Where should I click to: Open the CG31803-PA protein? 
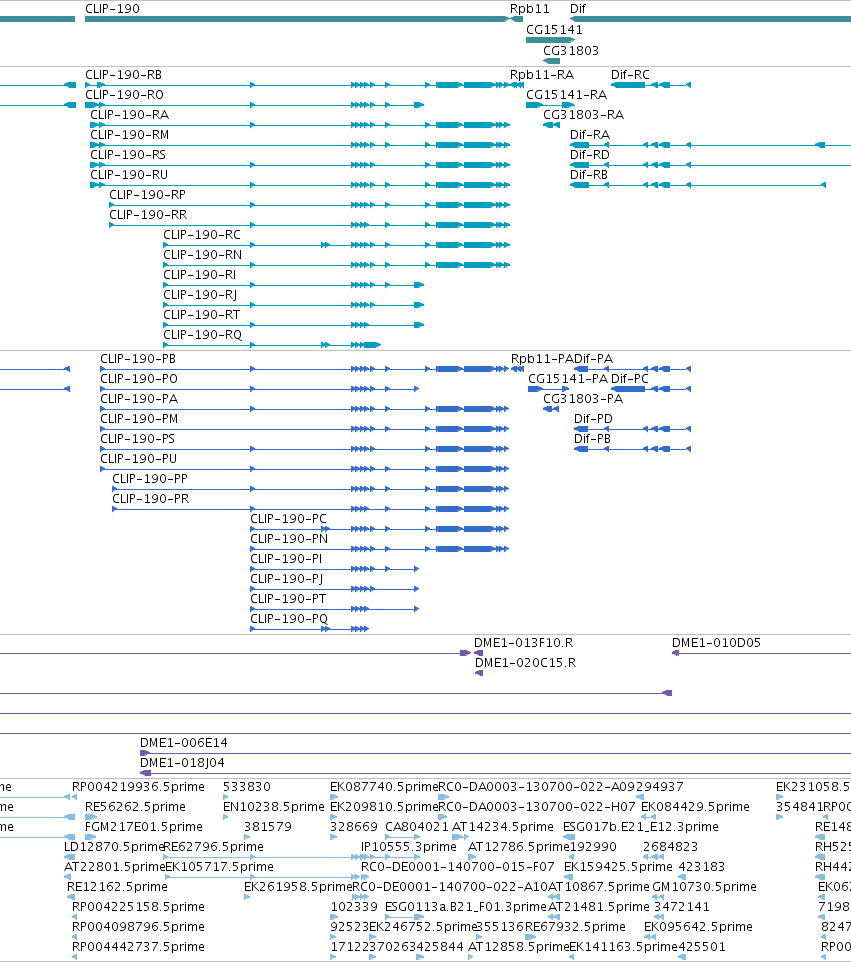pos(551,409)
